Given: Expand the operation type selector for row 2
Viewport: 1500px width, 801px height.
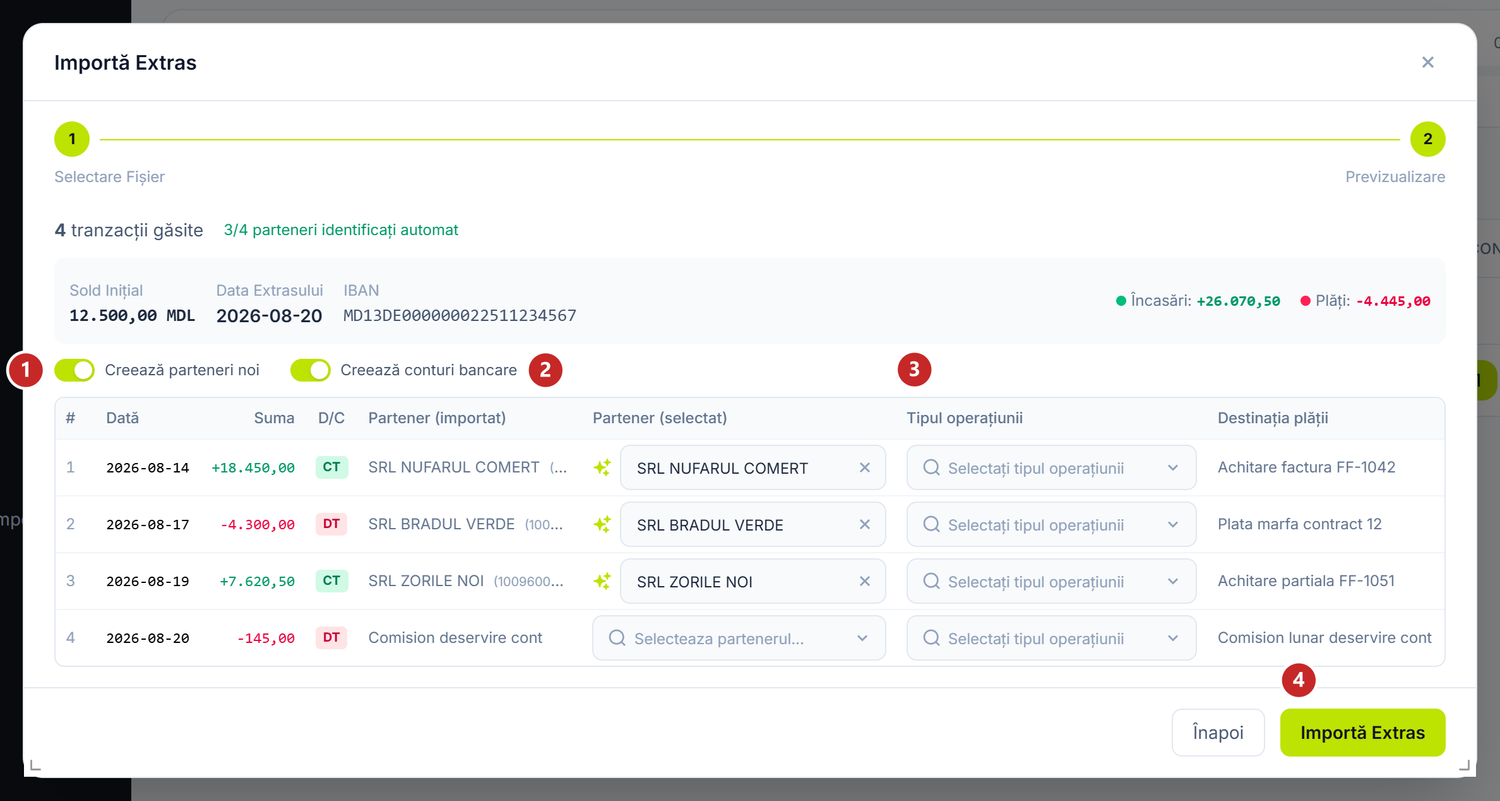Looking at the screenshot, I should click(1051, 525).
